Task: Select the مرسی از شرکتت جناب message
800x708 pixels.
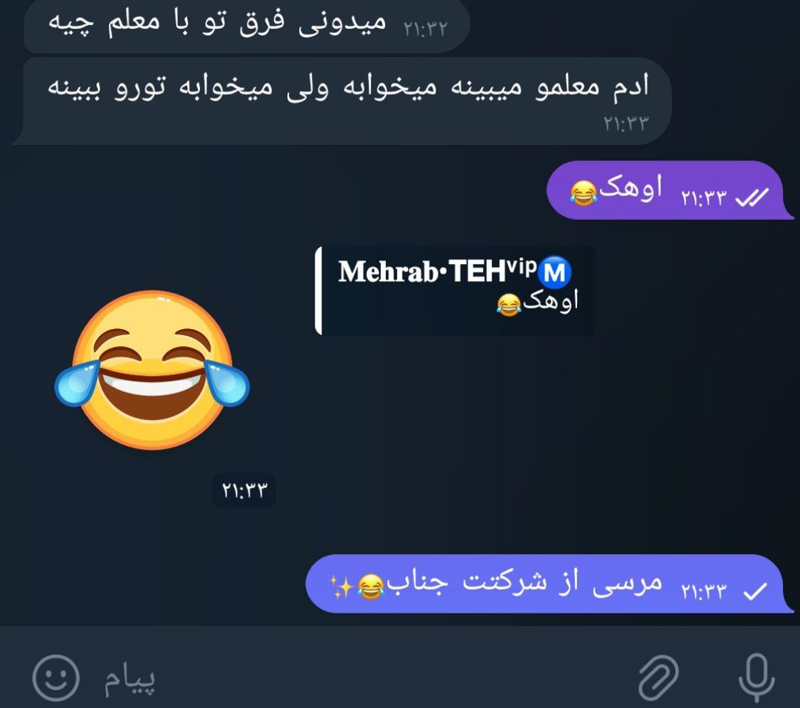Action: pyautogui.click(x=549, y=584)
